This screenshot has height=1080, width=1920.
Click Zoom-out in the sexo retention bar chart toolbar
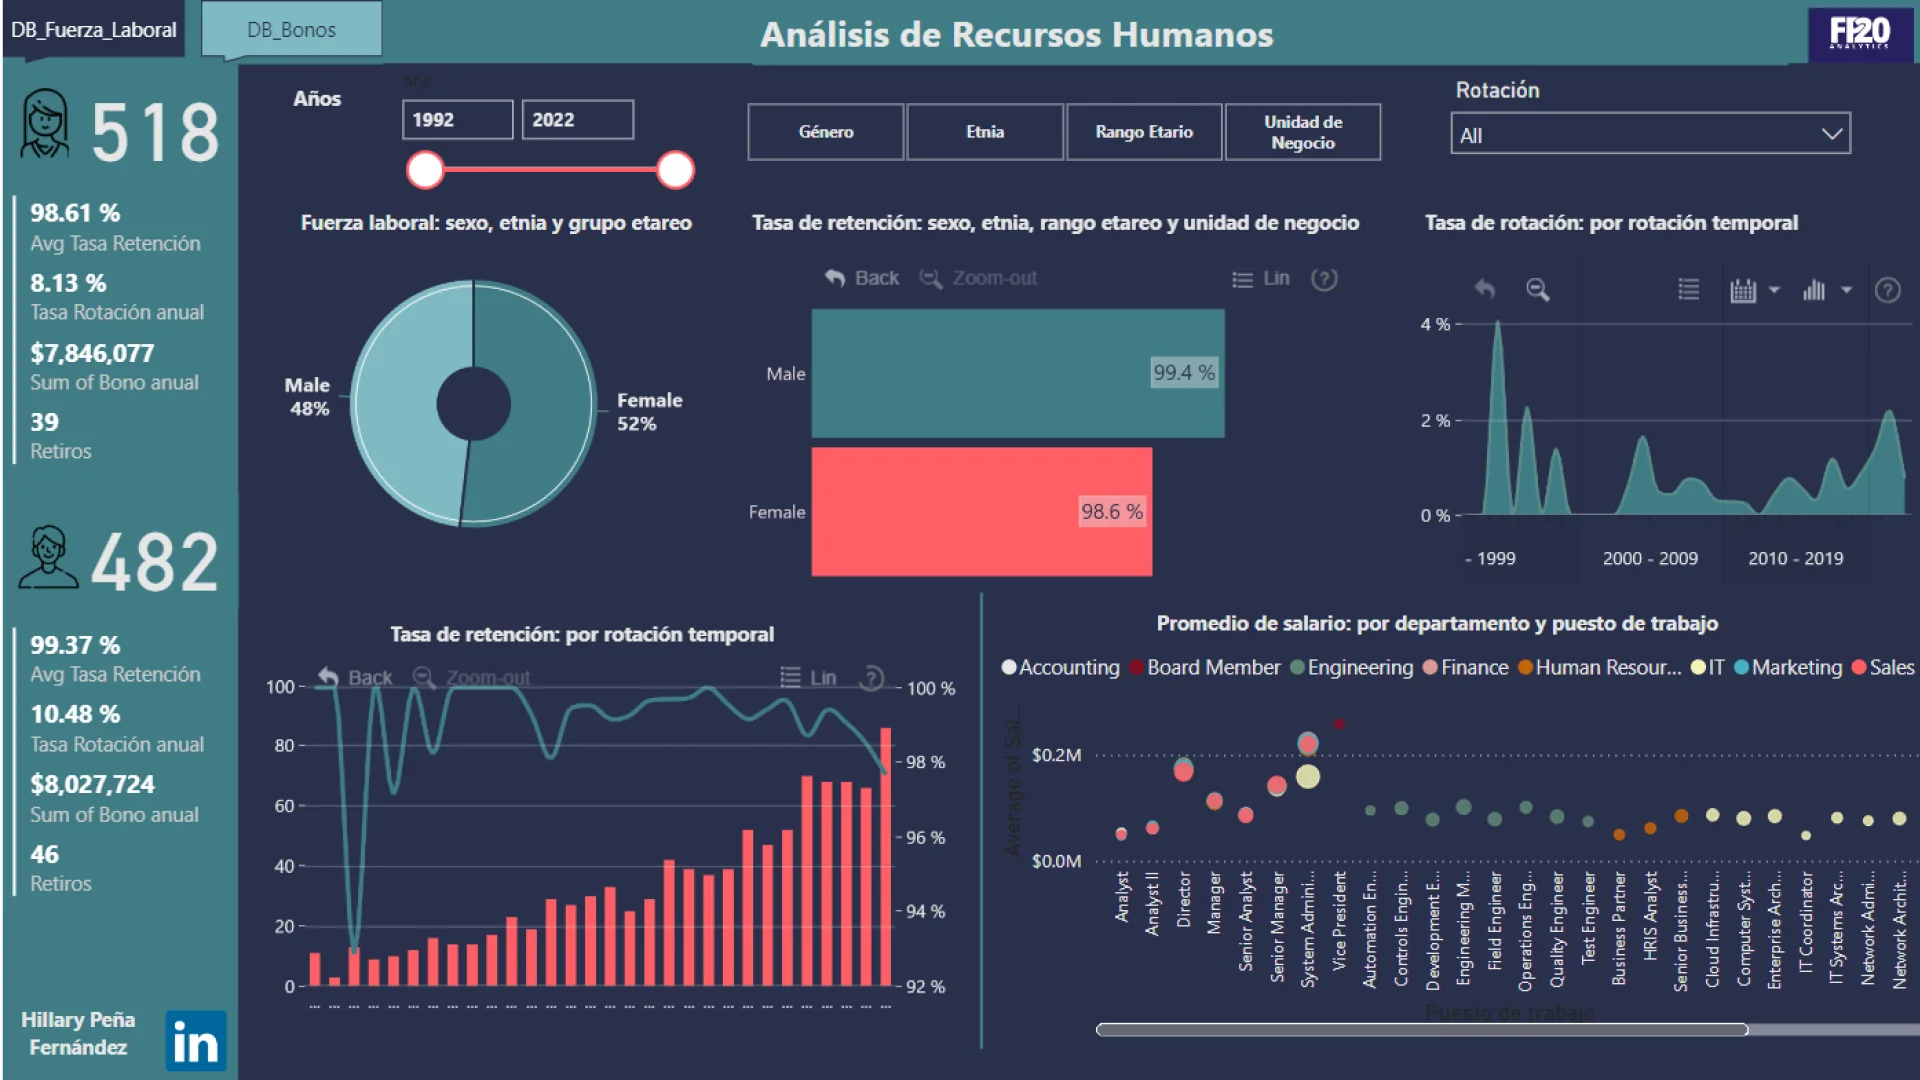coord(979,278)
